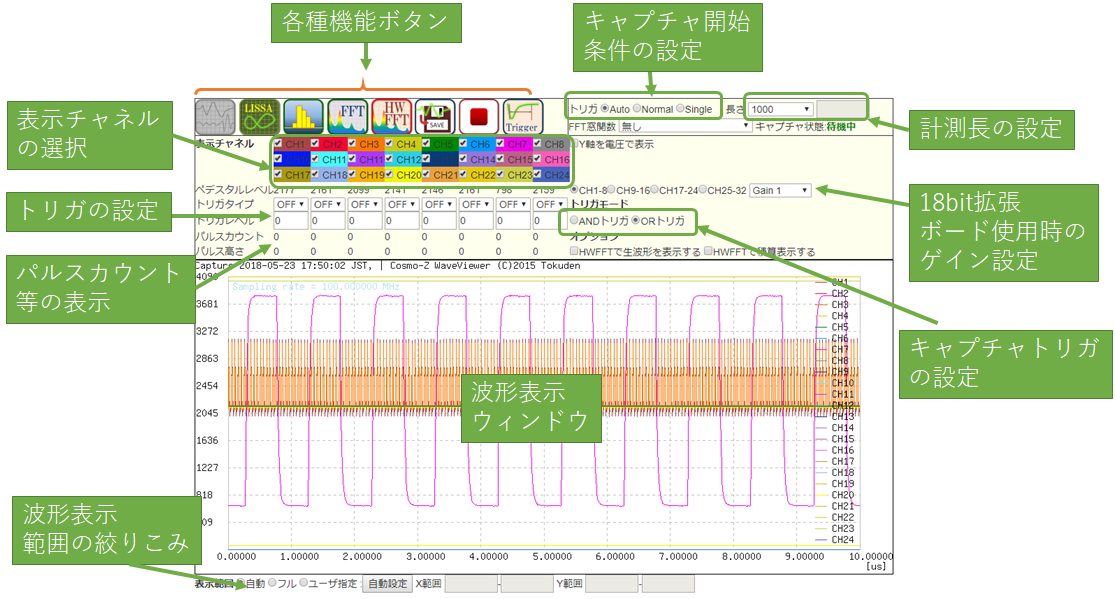Enable HWFFTで生波形を表示する option
Screen dimensions: 1115x599
click(574, 252)
